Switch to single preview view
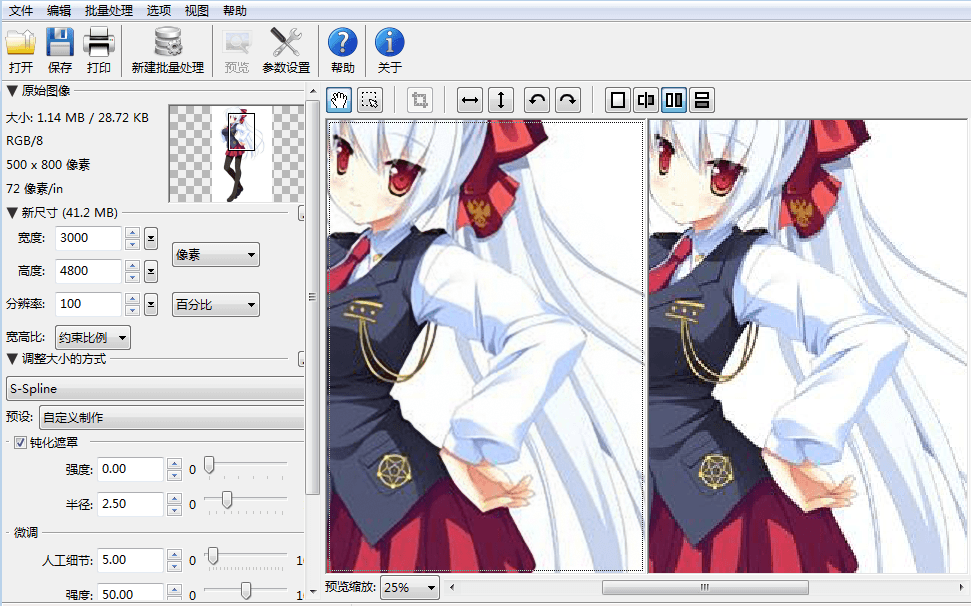The width and height of the screenshot is (971, 606). (617, 100)
